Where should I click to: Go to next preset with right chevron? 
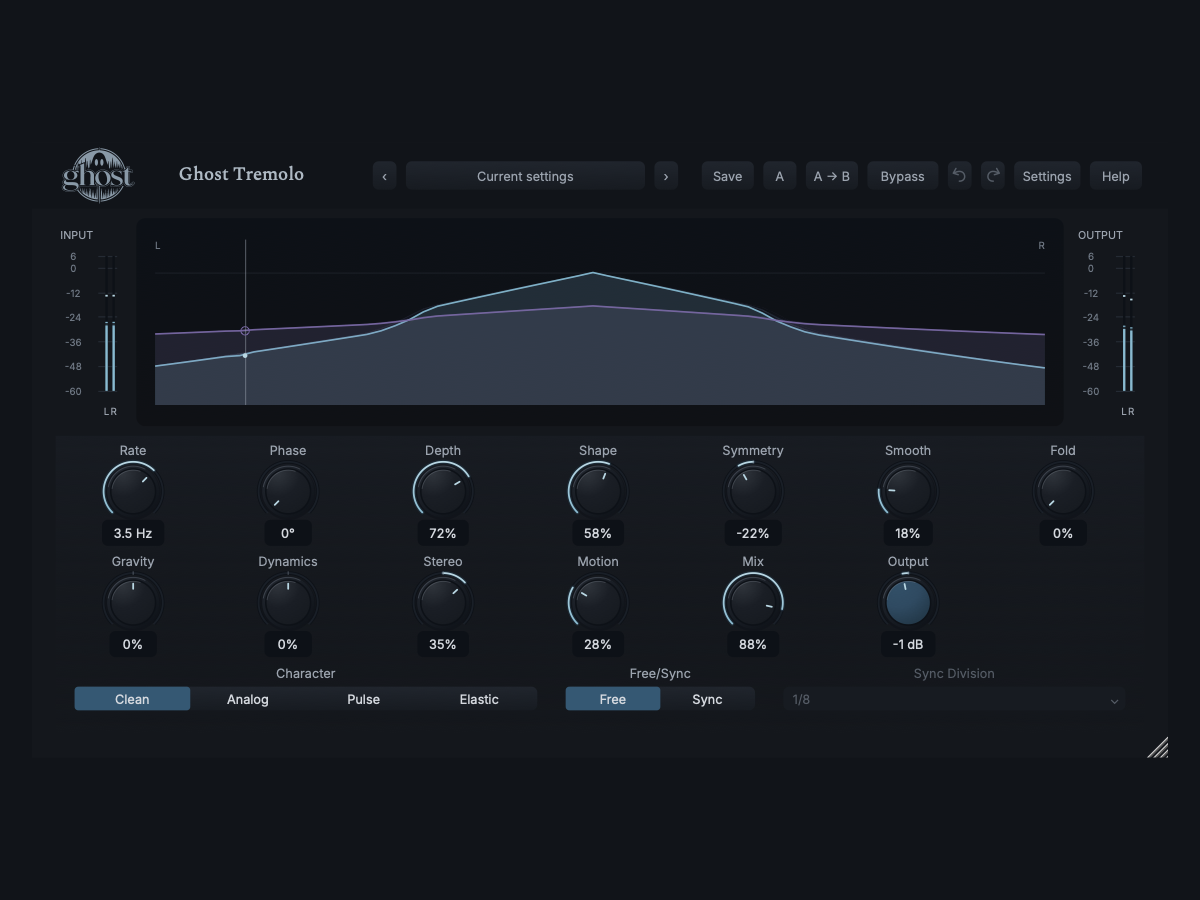tap(666, 176)
